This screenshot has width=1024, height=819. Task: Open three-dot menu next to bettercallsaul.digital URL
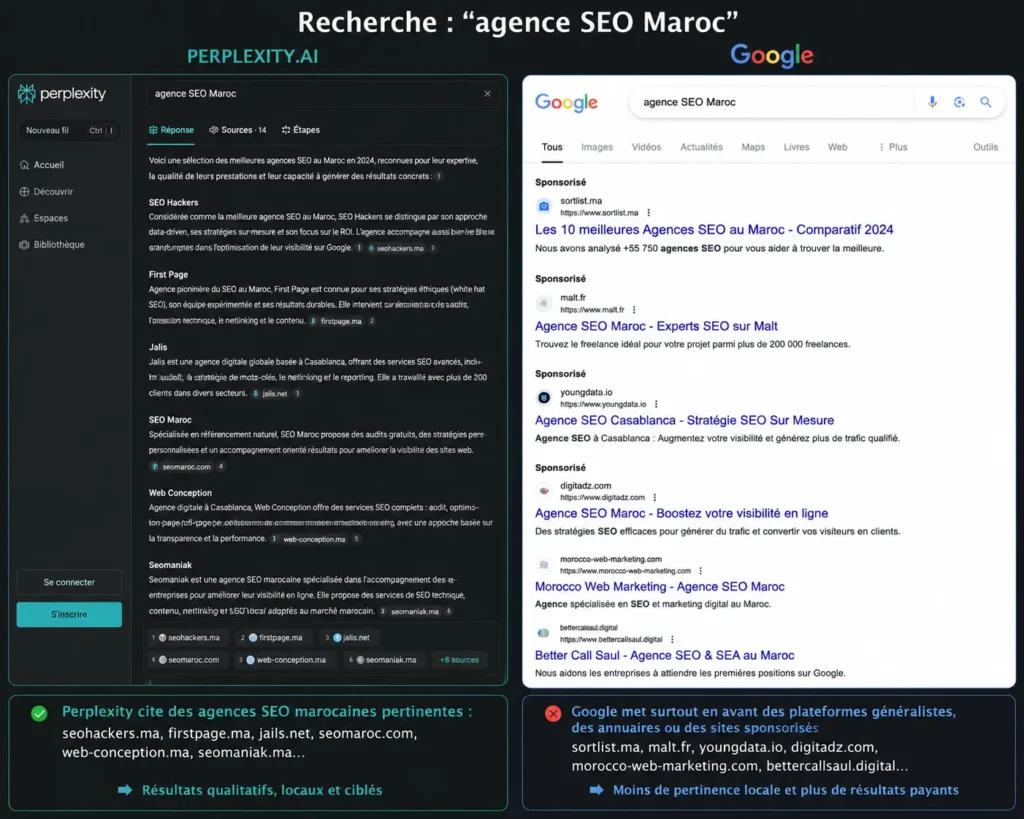tap(672, 639)
